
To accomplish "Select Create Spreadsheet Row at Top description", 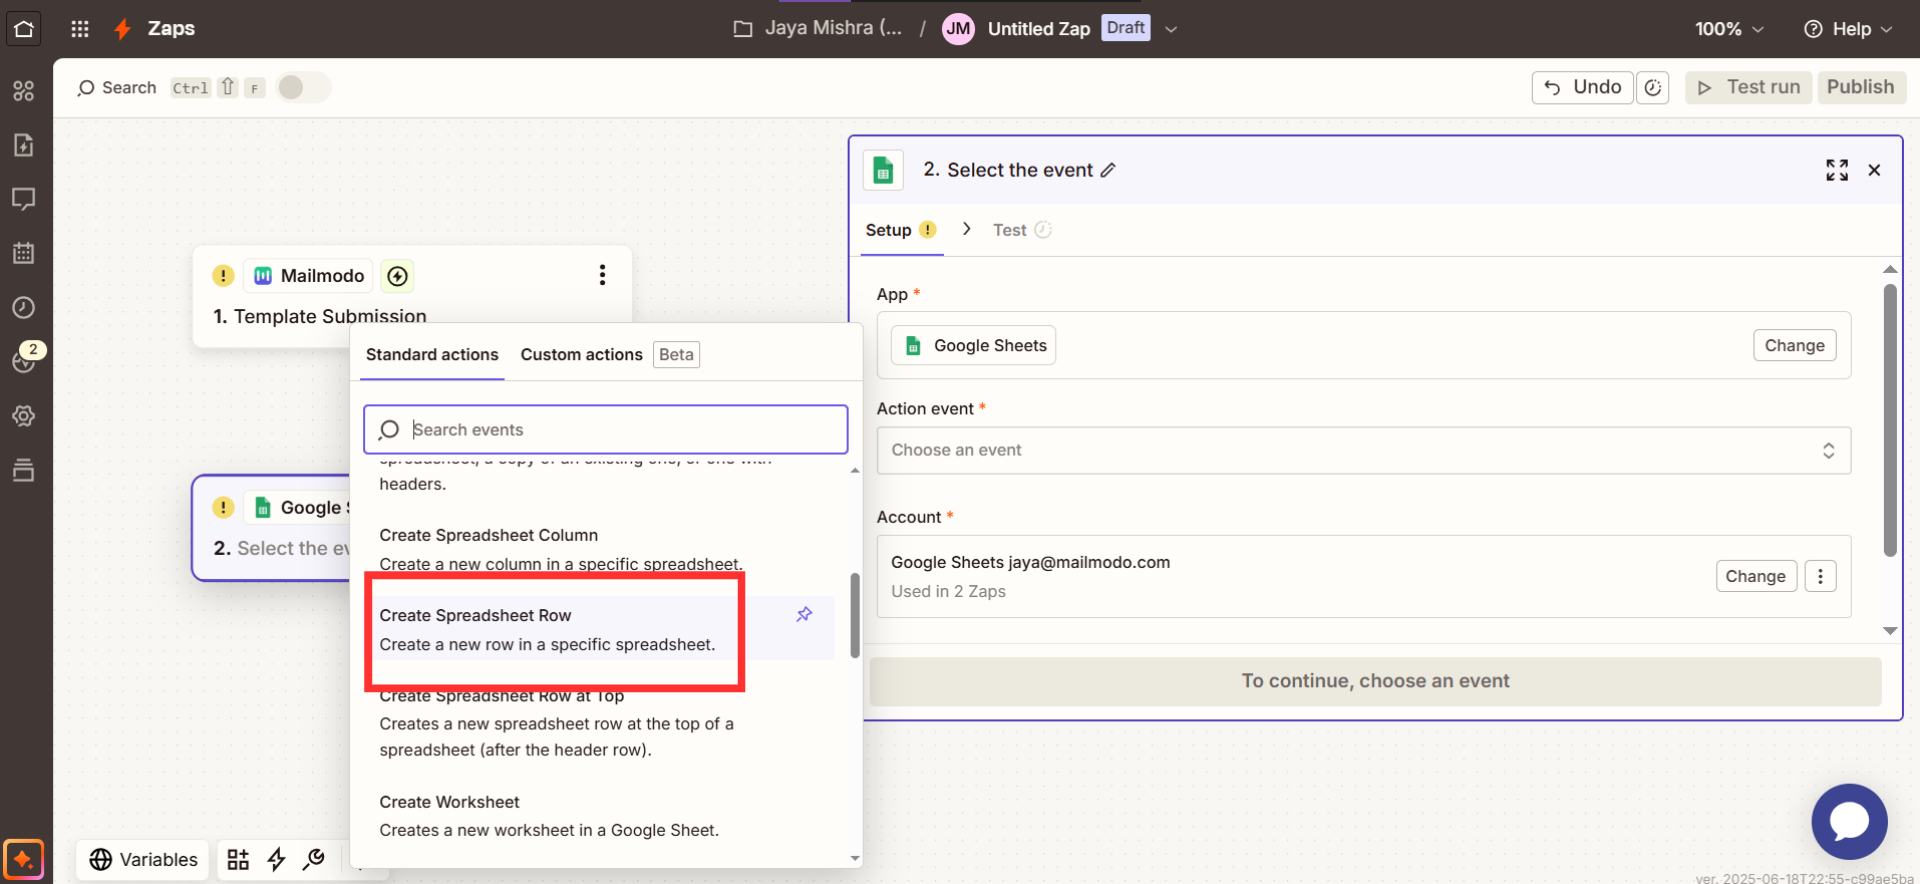I will pyautogui.click(x=556, y=737).
